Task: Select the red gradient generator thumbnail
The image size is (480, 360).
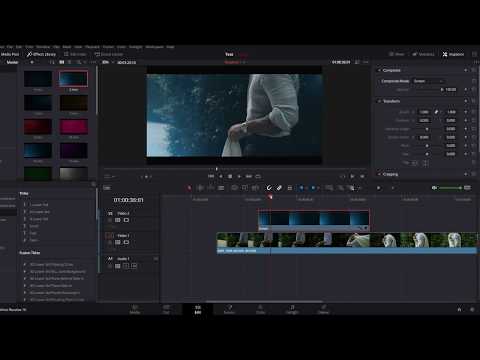Action: tap(38, 127)
